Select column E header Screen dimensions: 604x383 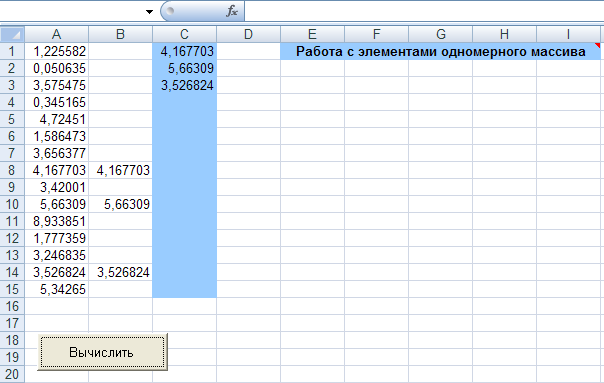pyautogui.click(x=312, y=34)
